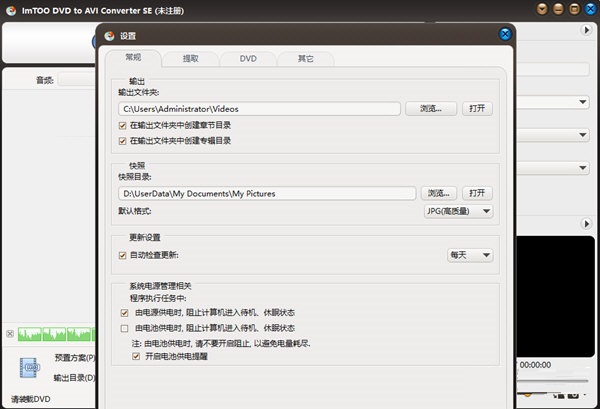Switch to the 提取 tab

click(191, 59)
